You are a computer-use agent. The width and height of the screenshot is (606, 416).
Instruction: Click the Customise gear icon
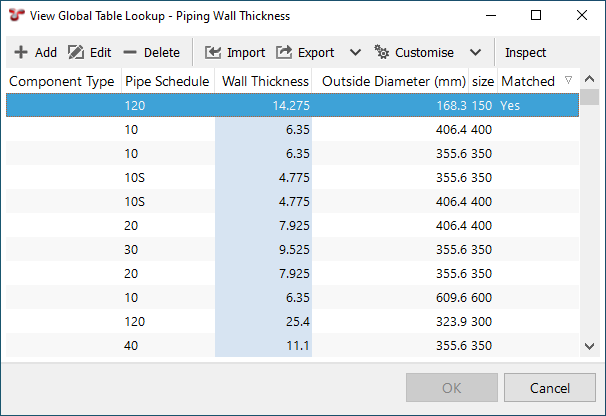[x=381, y=53]
